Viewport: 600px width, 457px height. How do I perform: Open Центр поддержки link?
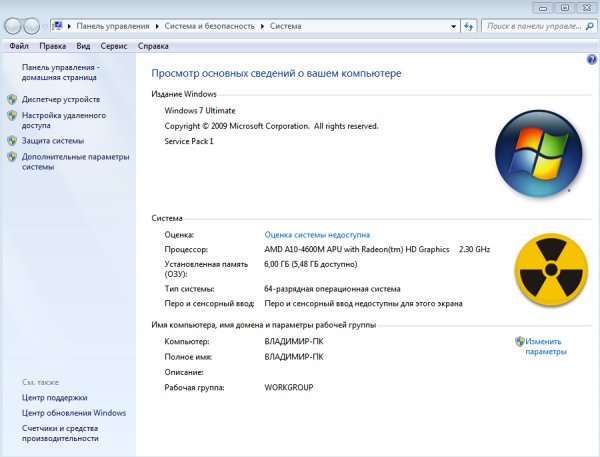[54, 398]
